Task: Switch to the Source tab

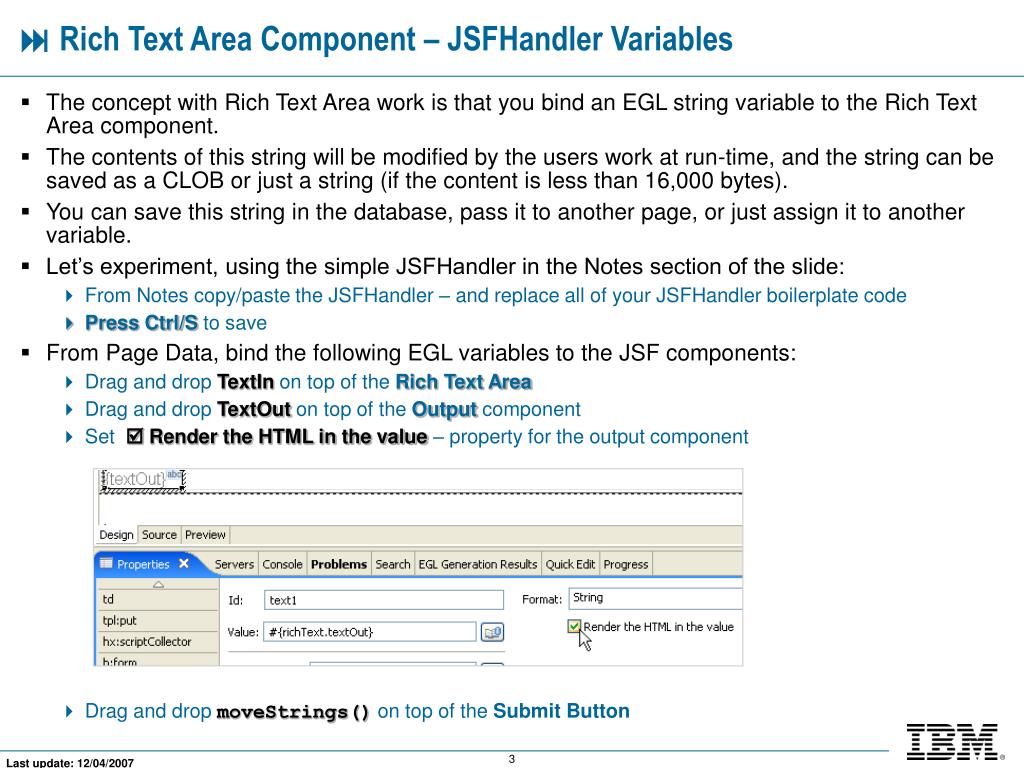Action: click(159, 535)
